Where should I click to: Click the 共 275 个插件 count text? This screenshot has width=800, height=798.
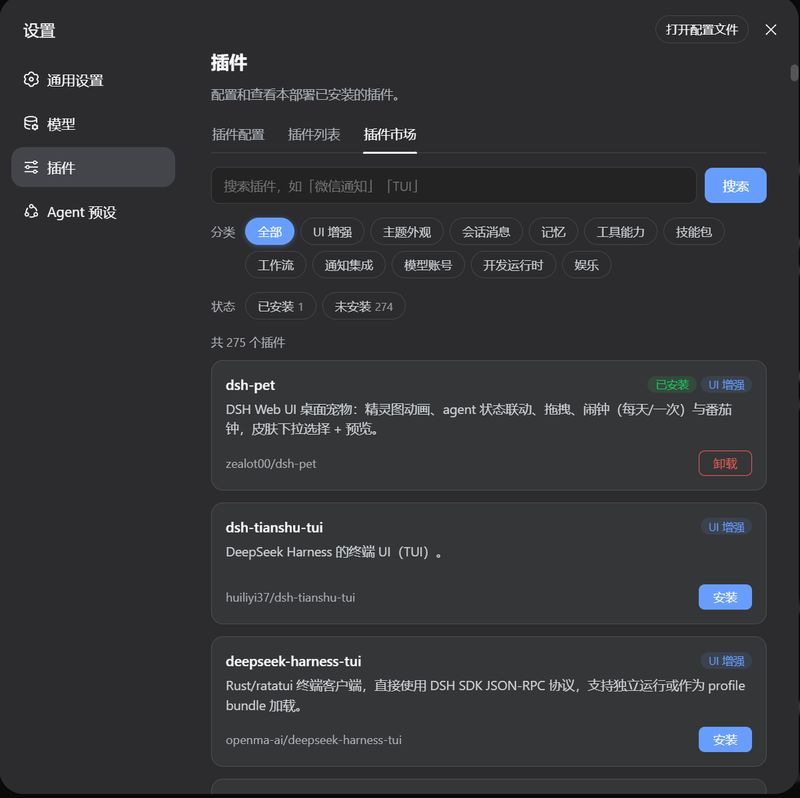[x=248, y=342]
